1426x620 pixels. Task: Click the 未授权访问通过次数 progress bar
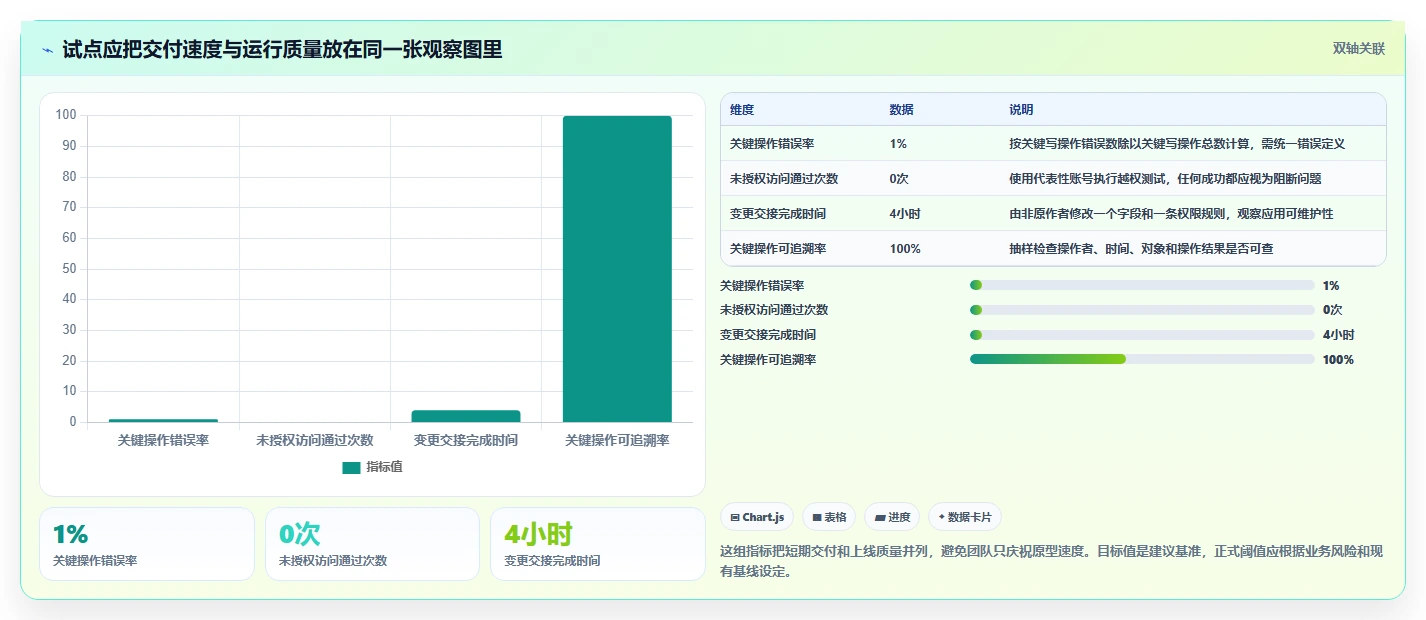point(1142,310)
